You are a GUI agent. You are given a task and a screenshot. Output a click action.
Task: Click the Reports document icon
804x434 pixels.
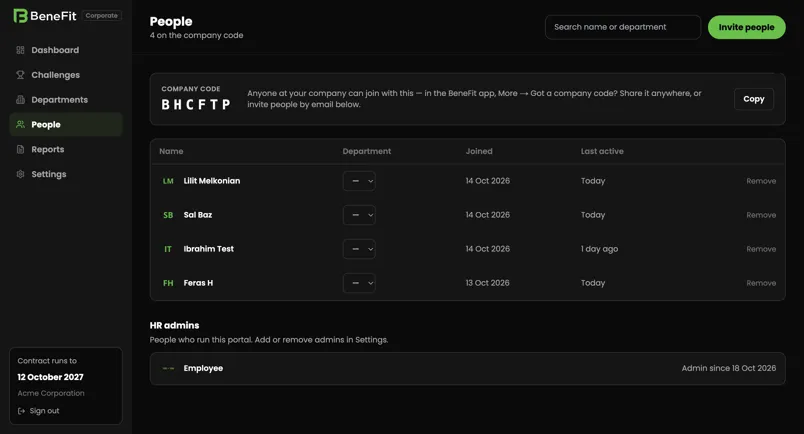tap(21, 149)
